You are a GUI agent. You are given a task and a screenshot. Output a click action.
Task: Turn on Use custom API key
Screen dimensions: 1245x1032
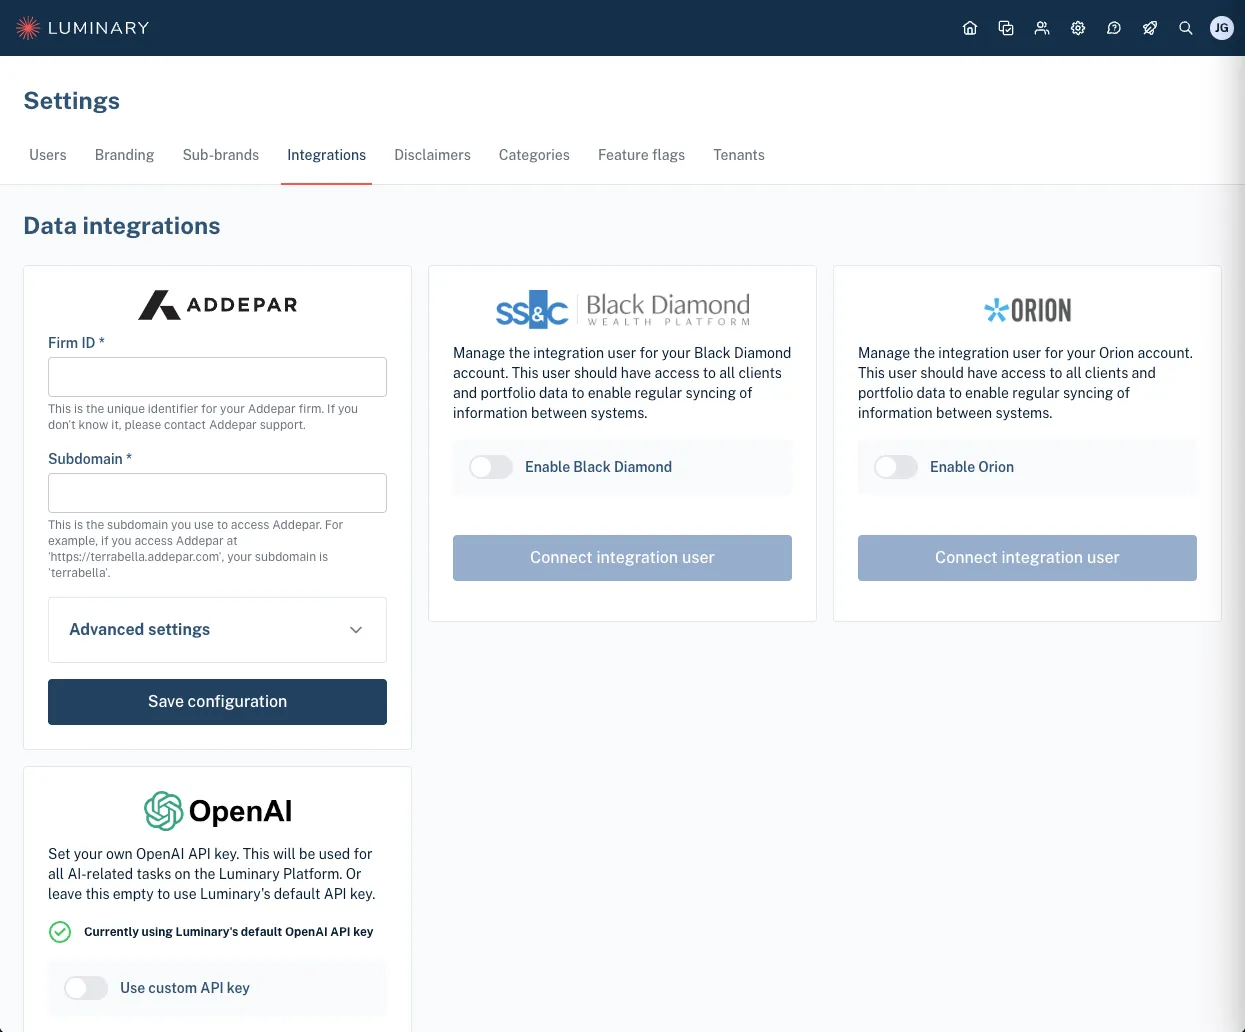coord(86,988)
